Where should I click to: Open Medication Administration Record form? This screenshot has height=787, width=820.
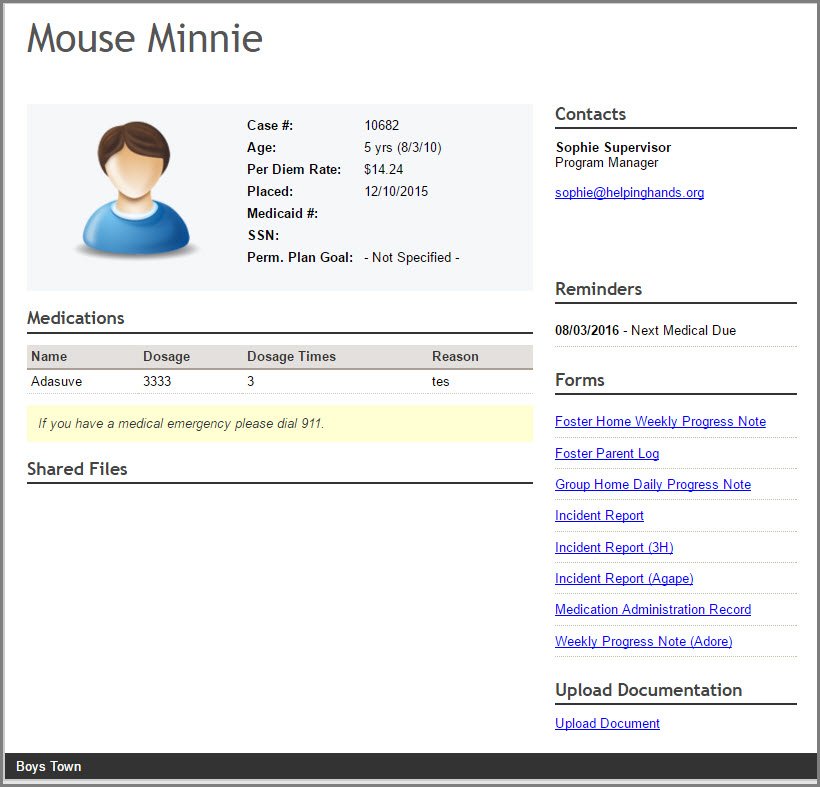click(653, 610)
